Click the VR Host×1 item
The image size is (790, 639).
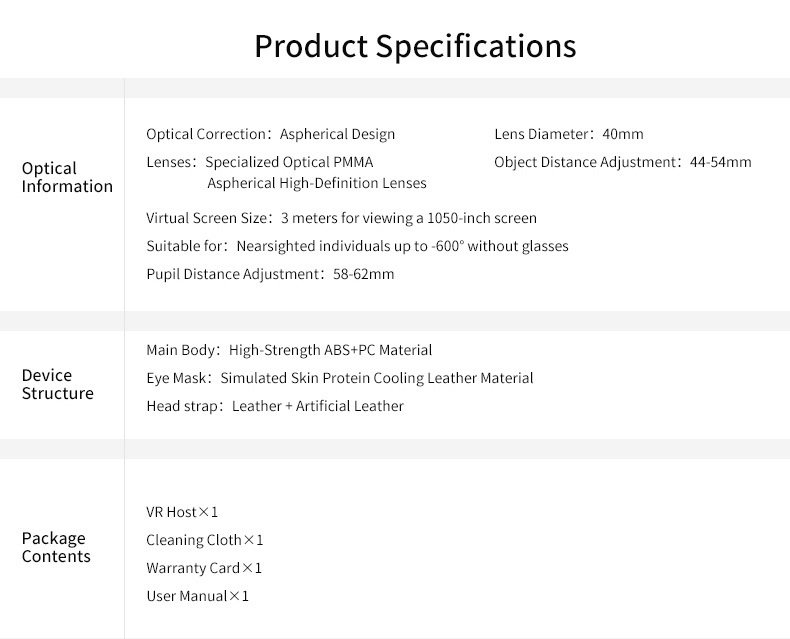pos(182,512)
